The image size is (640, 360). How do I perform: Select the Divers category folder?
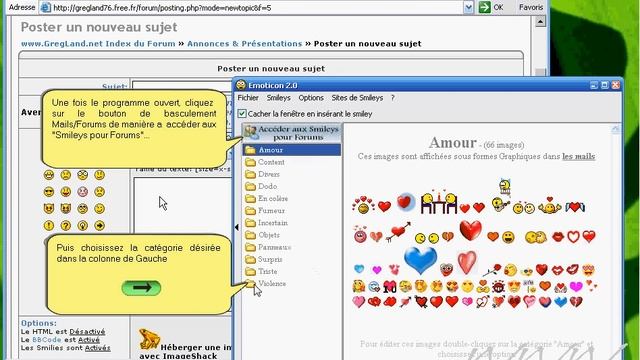[262, 174]
